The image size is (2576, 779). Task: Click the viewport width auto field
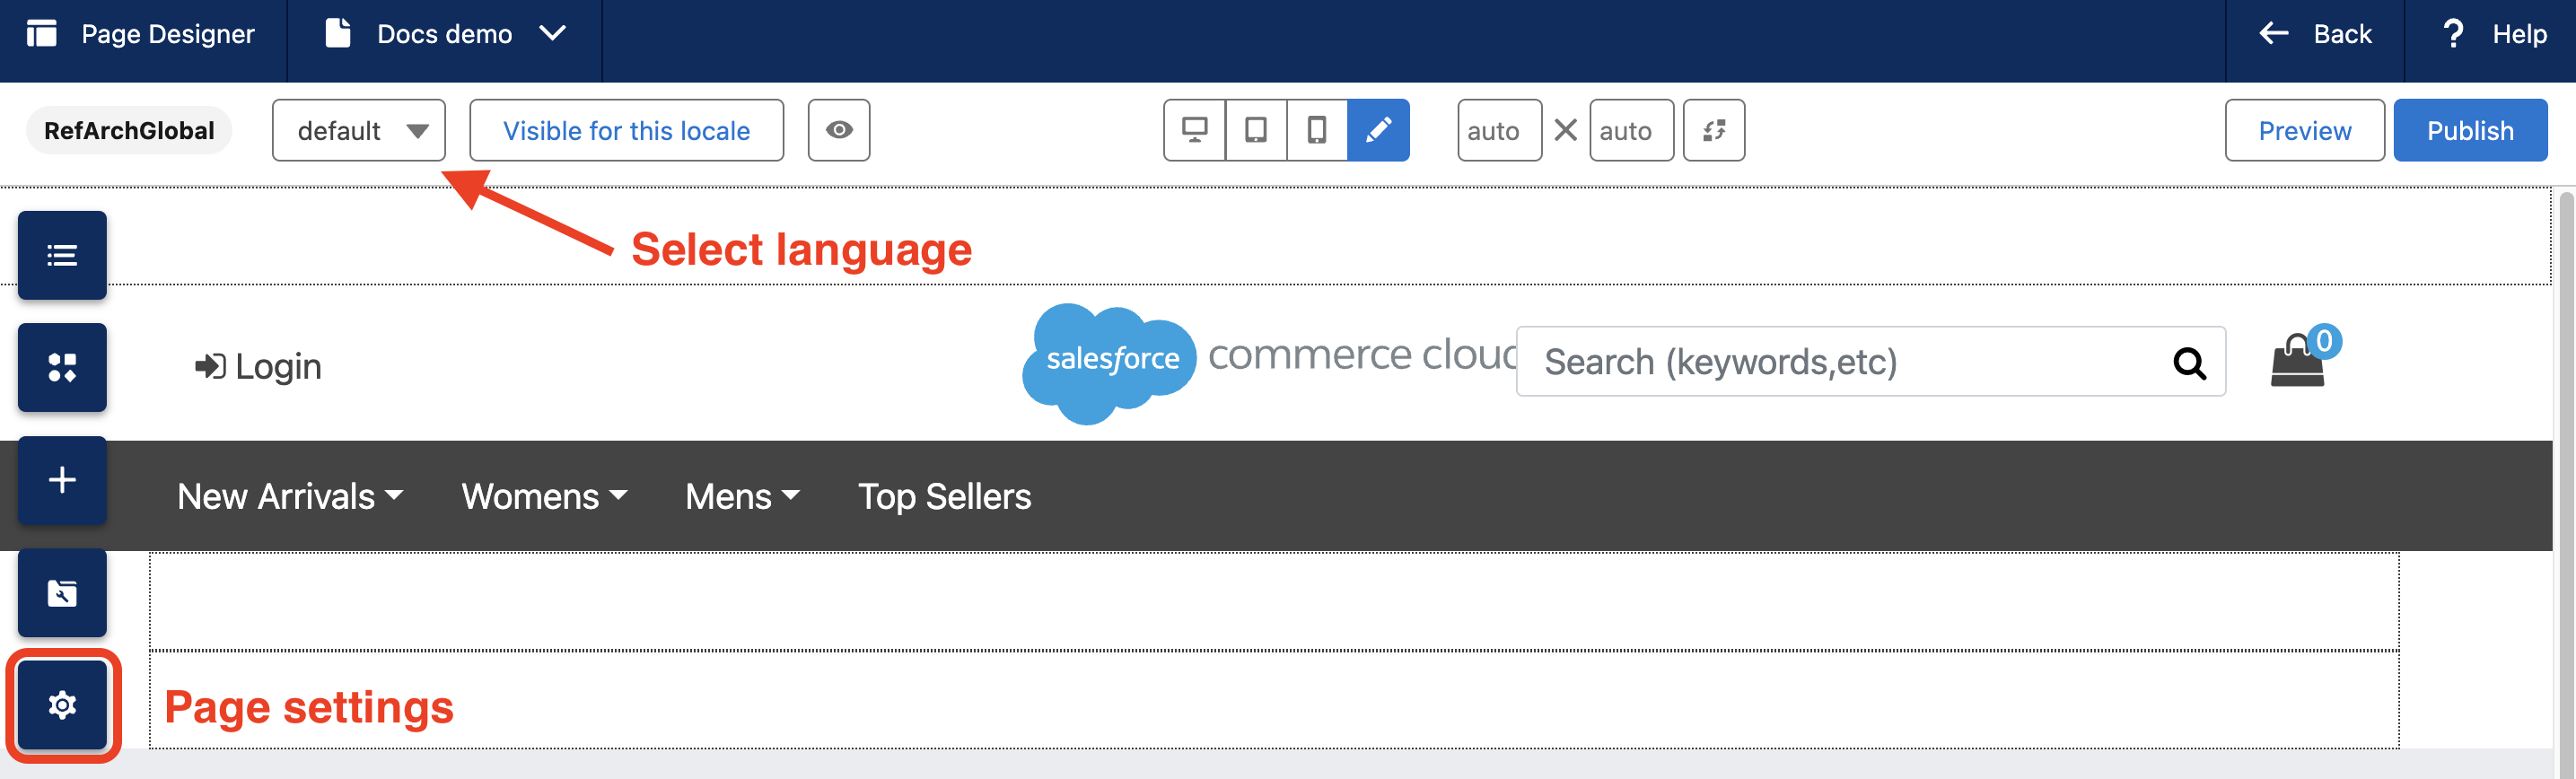[1499, 130]
